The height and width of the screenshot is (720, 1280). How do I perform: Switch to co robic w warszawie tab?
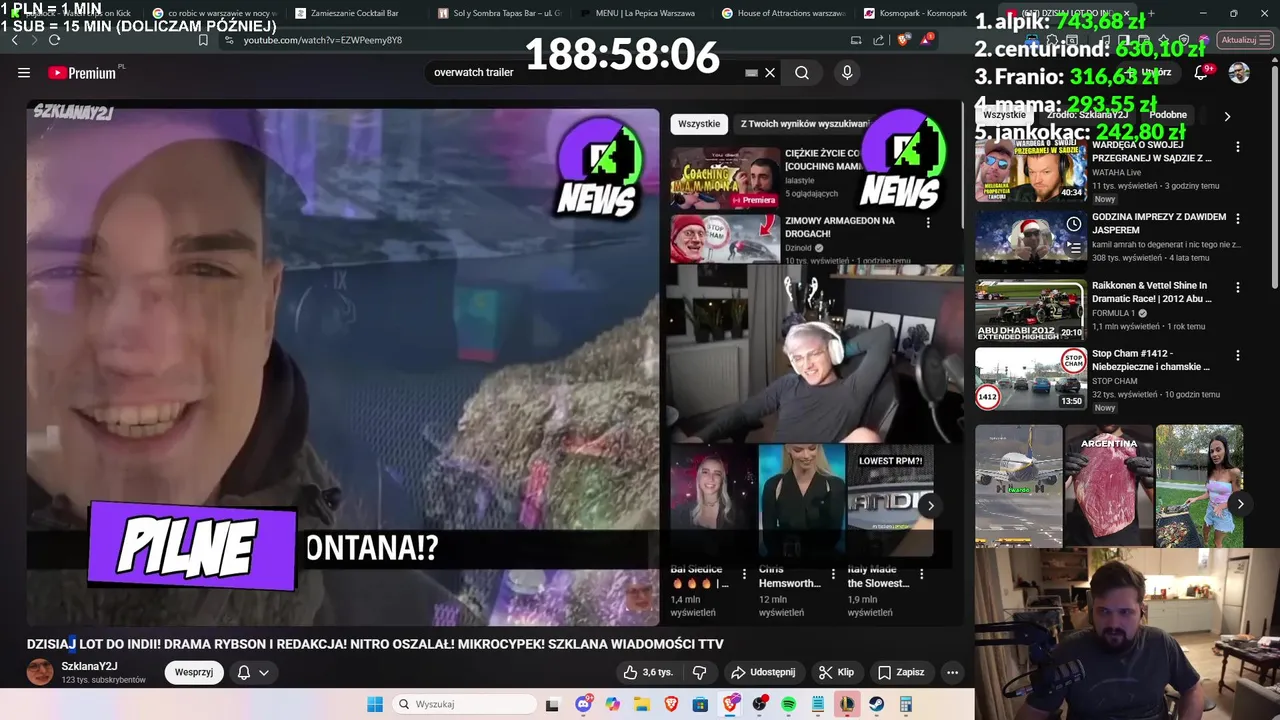214,13
